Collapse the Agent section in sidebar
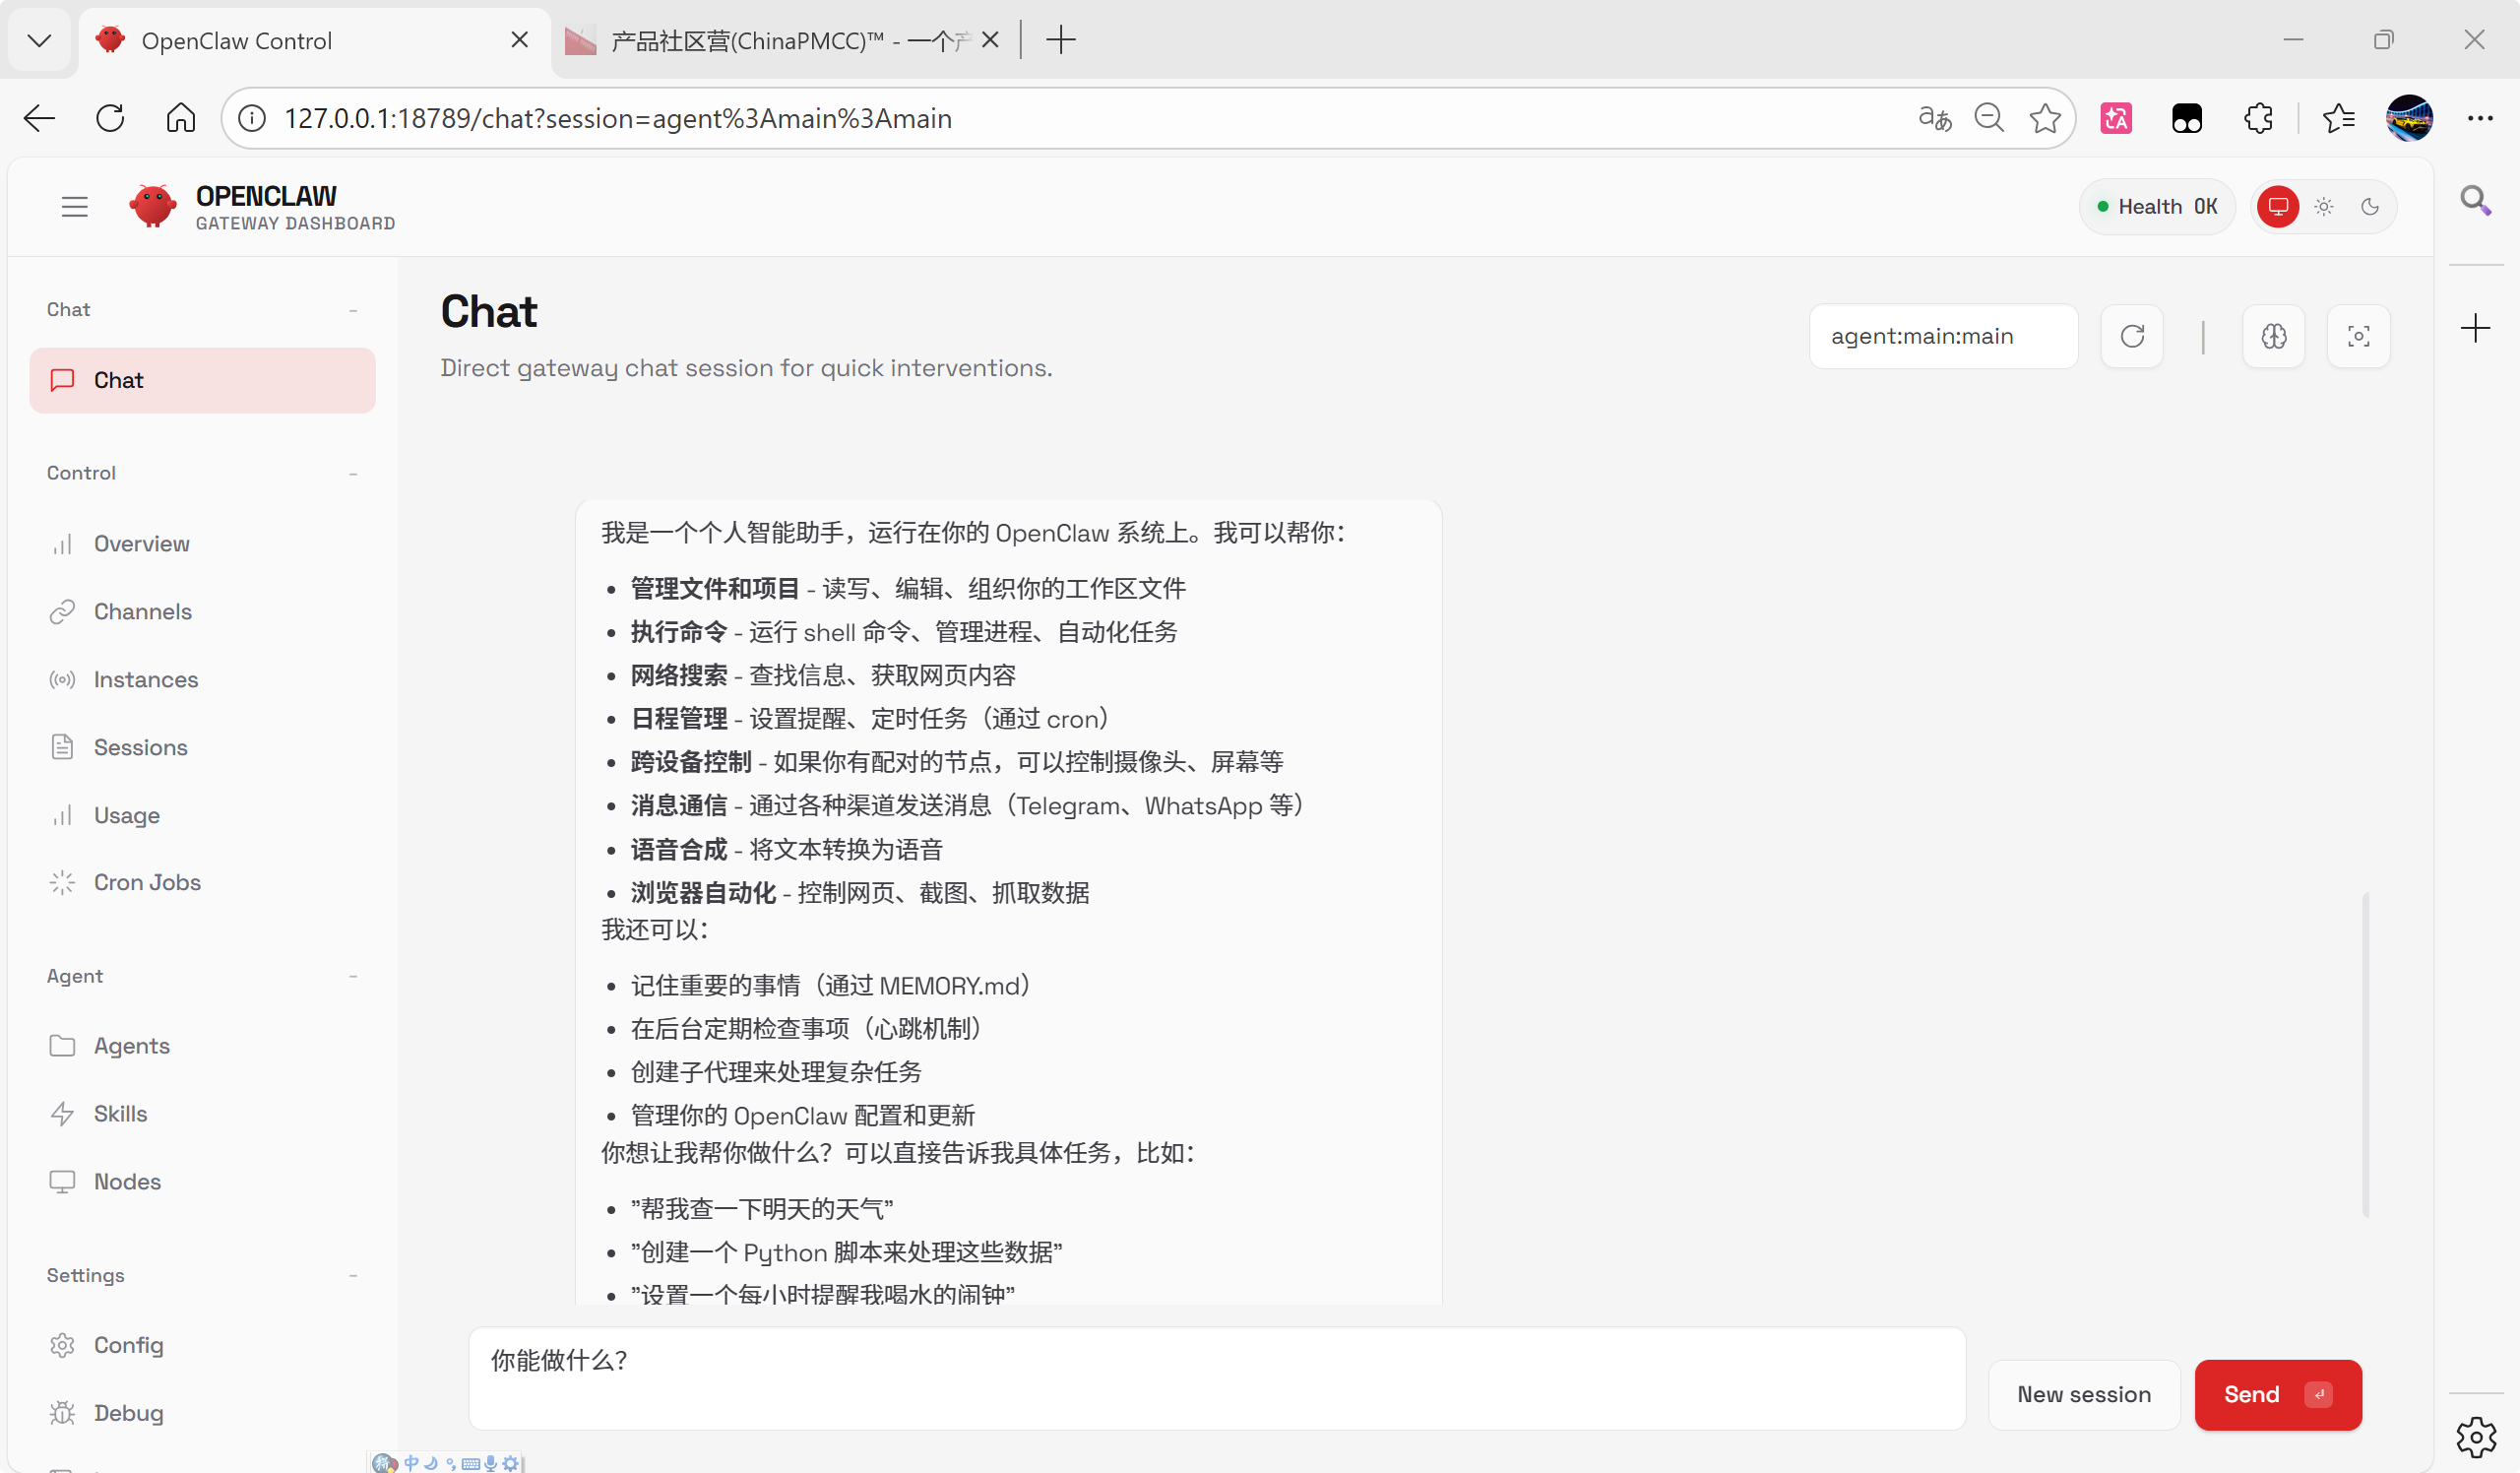2520x1473 pixels. point(353,976)
